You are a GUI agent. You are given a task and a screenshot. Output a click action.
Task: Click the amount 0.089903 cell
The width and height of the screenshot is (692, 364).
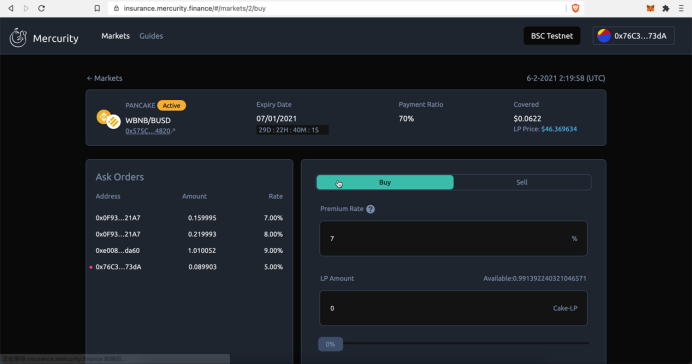click(202, 267)
